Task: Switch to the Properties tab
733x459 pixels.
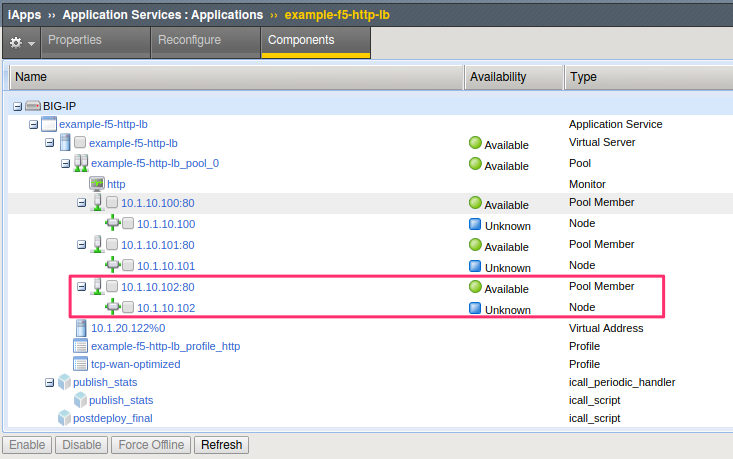Action: (x=75, y=40)
